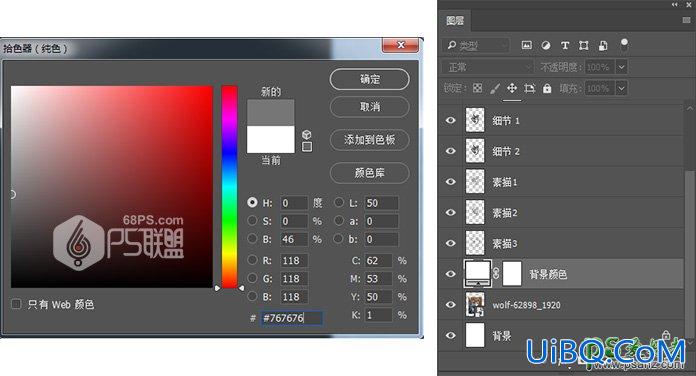Click the C cyan field 62
696x376 pixels.
click(379, 261)
